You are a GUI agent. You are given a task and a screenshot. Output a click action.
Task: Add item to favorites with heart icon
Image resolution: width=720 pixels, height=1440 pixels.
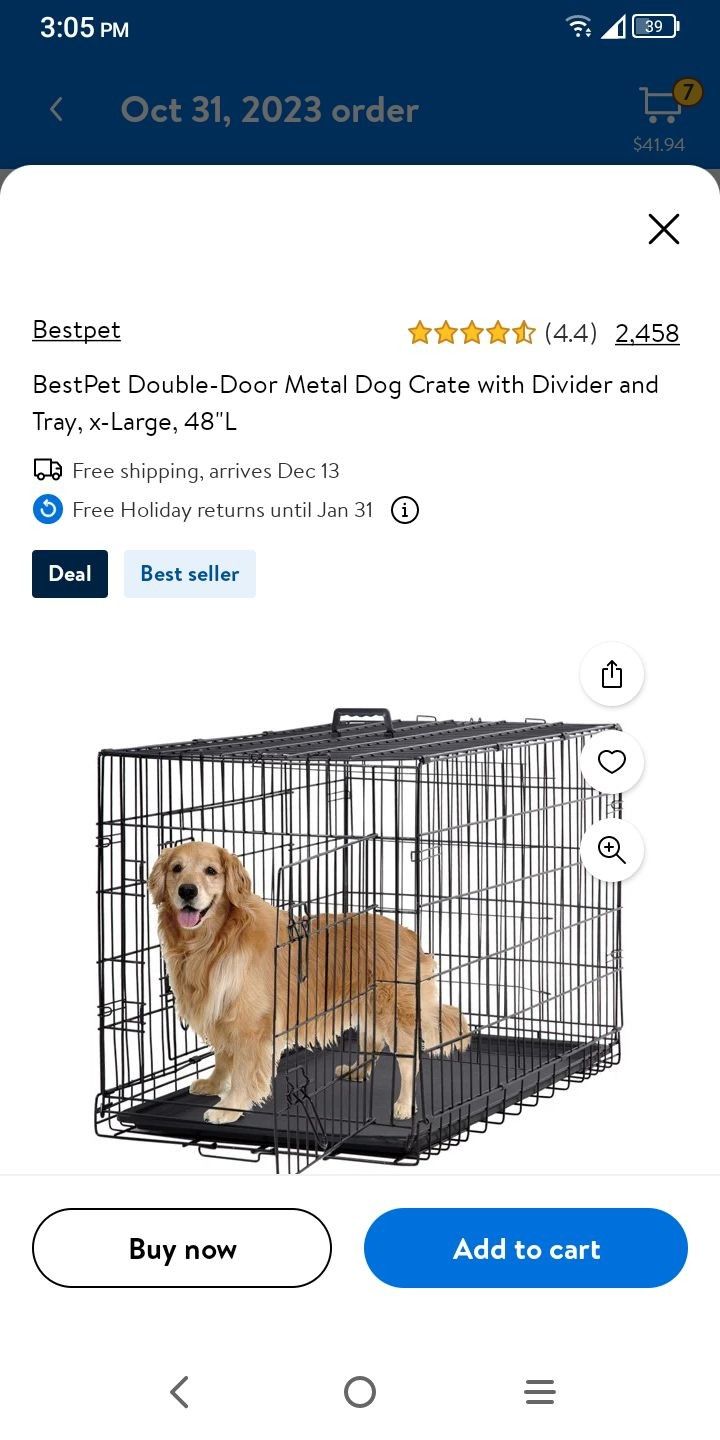point(612,762)
